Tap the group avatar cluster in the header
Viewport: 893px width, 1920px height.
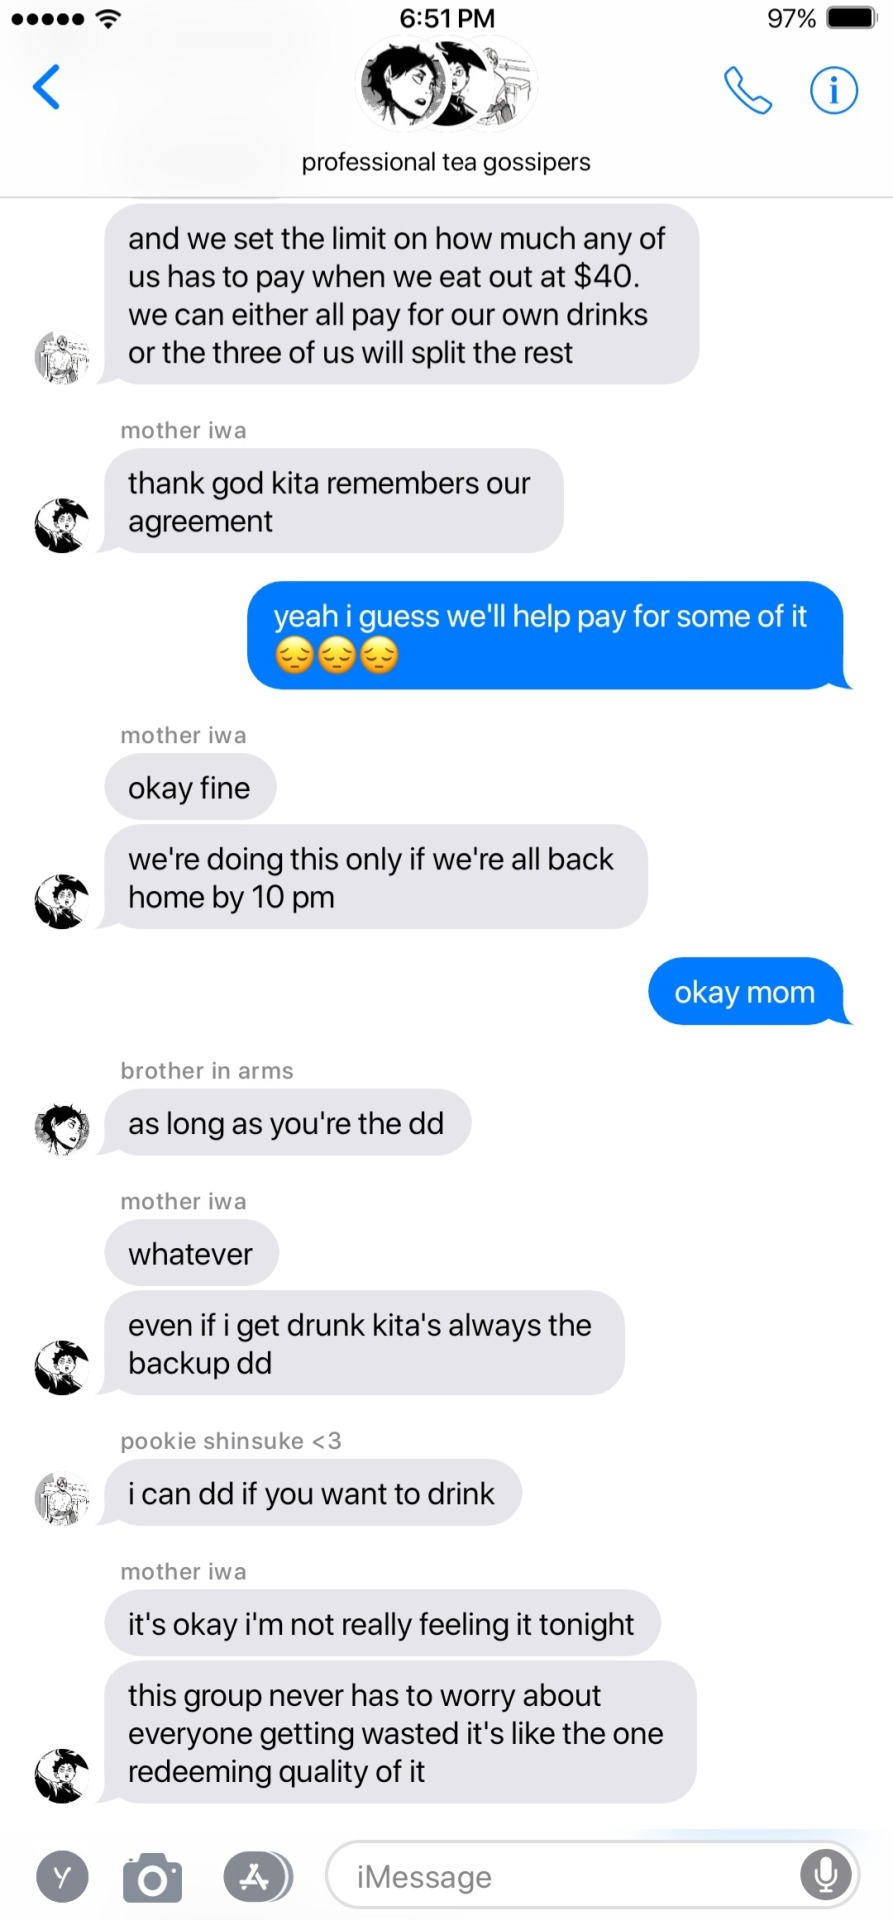(x=447, y=86)
